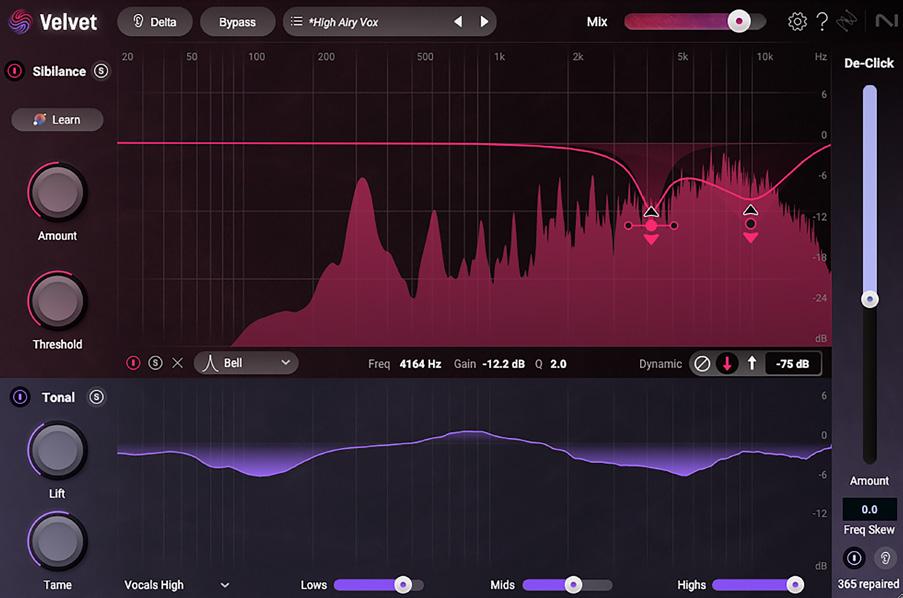The image size is (903, 598).
Task: Solo the Sibilance module
Action: (x=101, y=71)
